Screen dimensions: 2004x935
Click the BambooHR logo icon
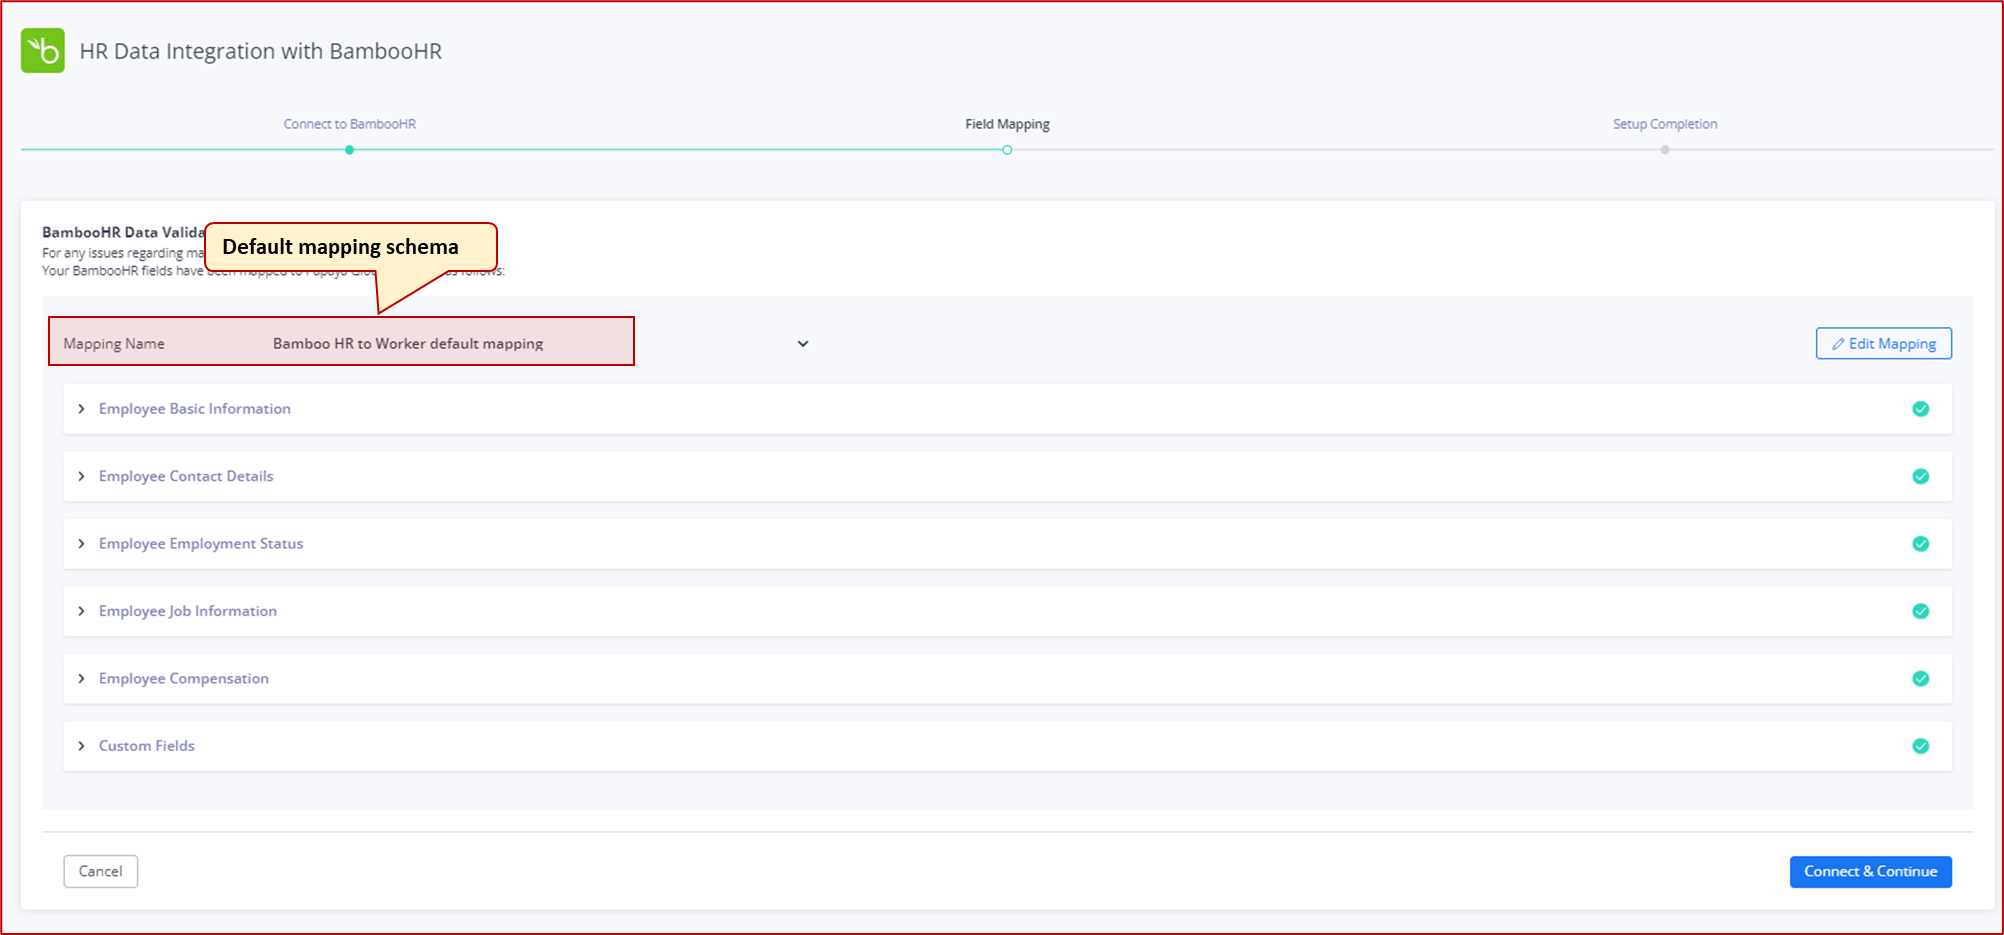pos(42,50)
